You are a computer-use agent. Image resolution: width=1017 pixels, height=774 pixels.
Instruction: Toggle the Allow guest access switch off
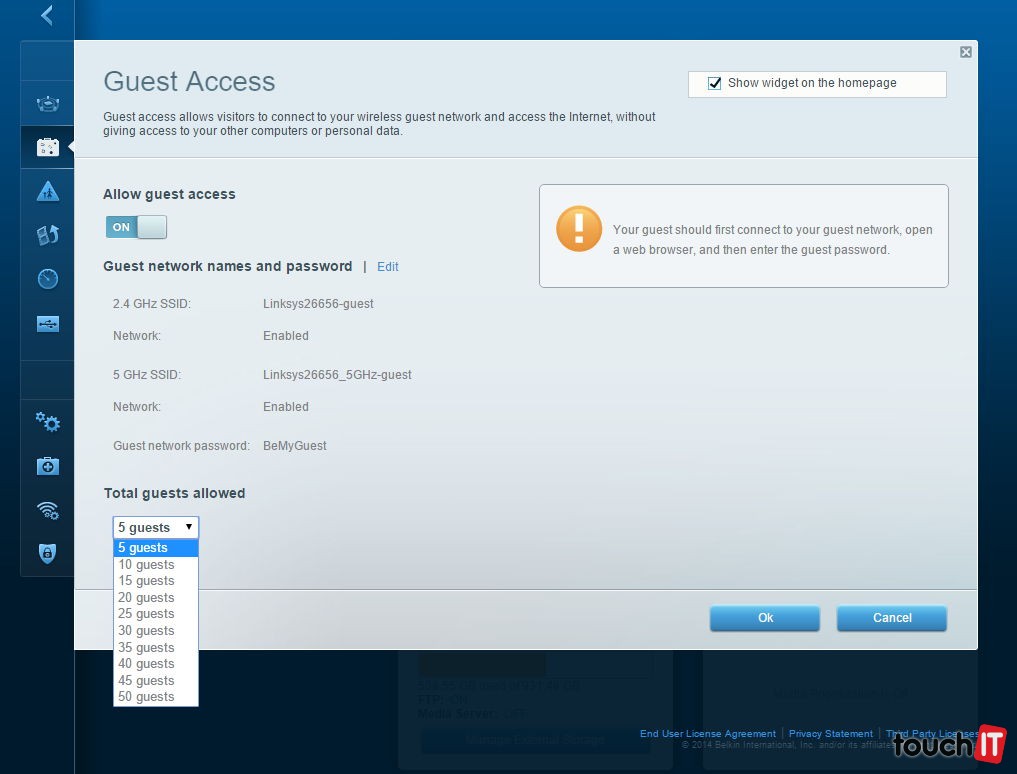(136, 227)
